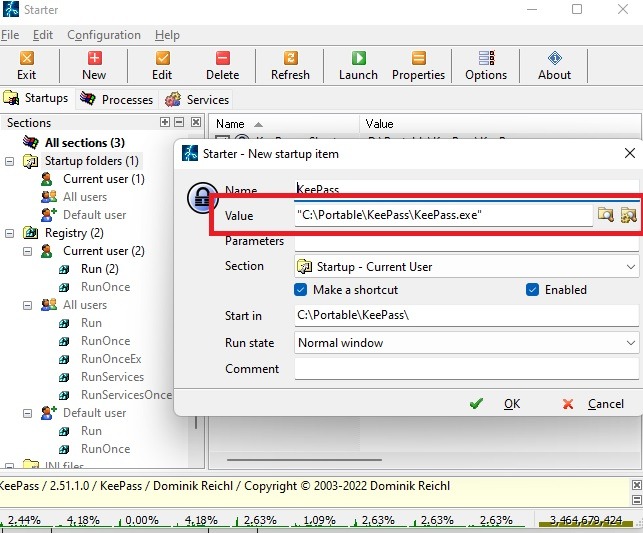Click the Comment input field

[467, 369]
